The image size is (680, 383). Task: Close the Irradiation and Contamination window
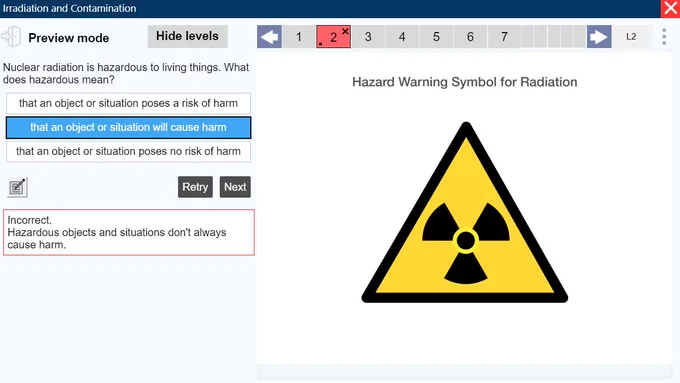(x=670, y=9)
